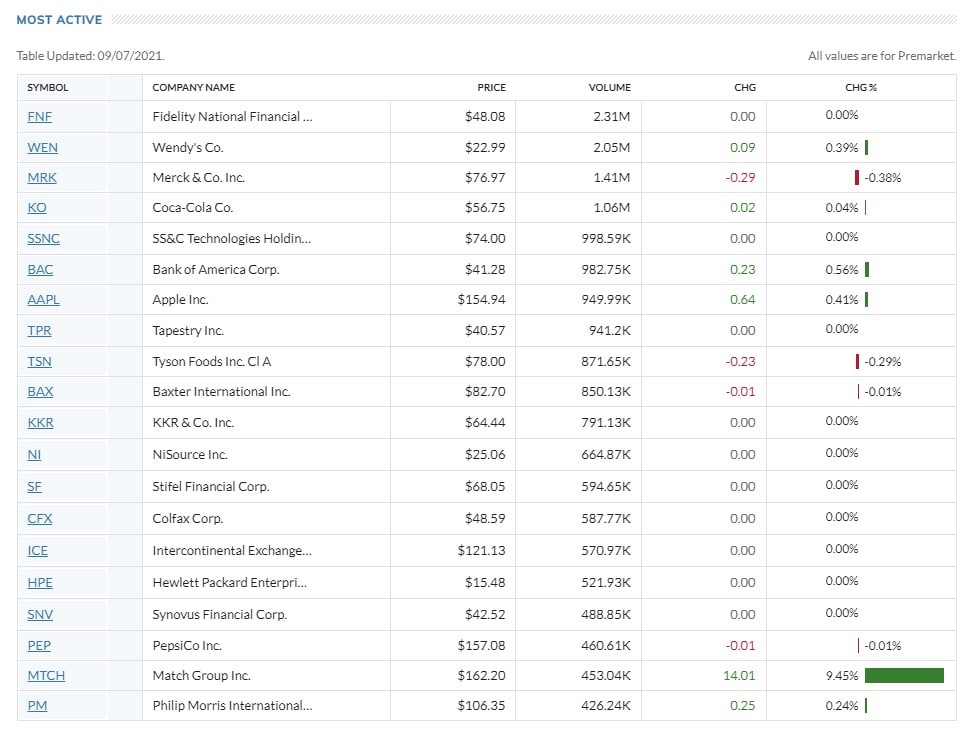Open the CFX ticker link
The image size is (972, 733).
point(40,518)
